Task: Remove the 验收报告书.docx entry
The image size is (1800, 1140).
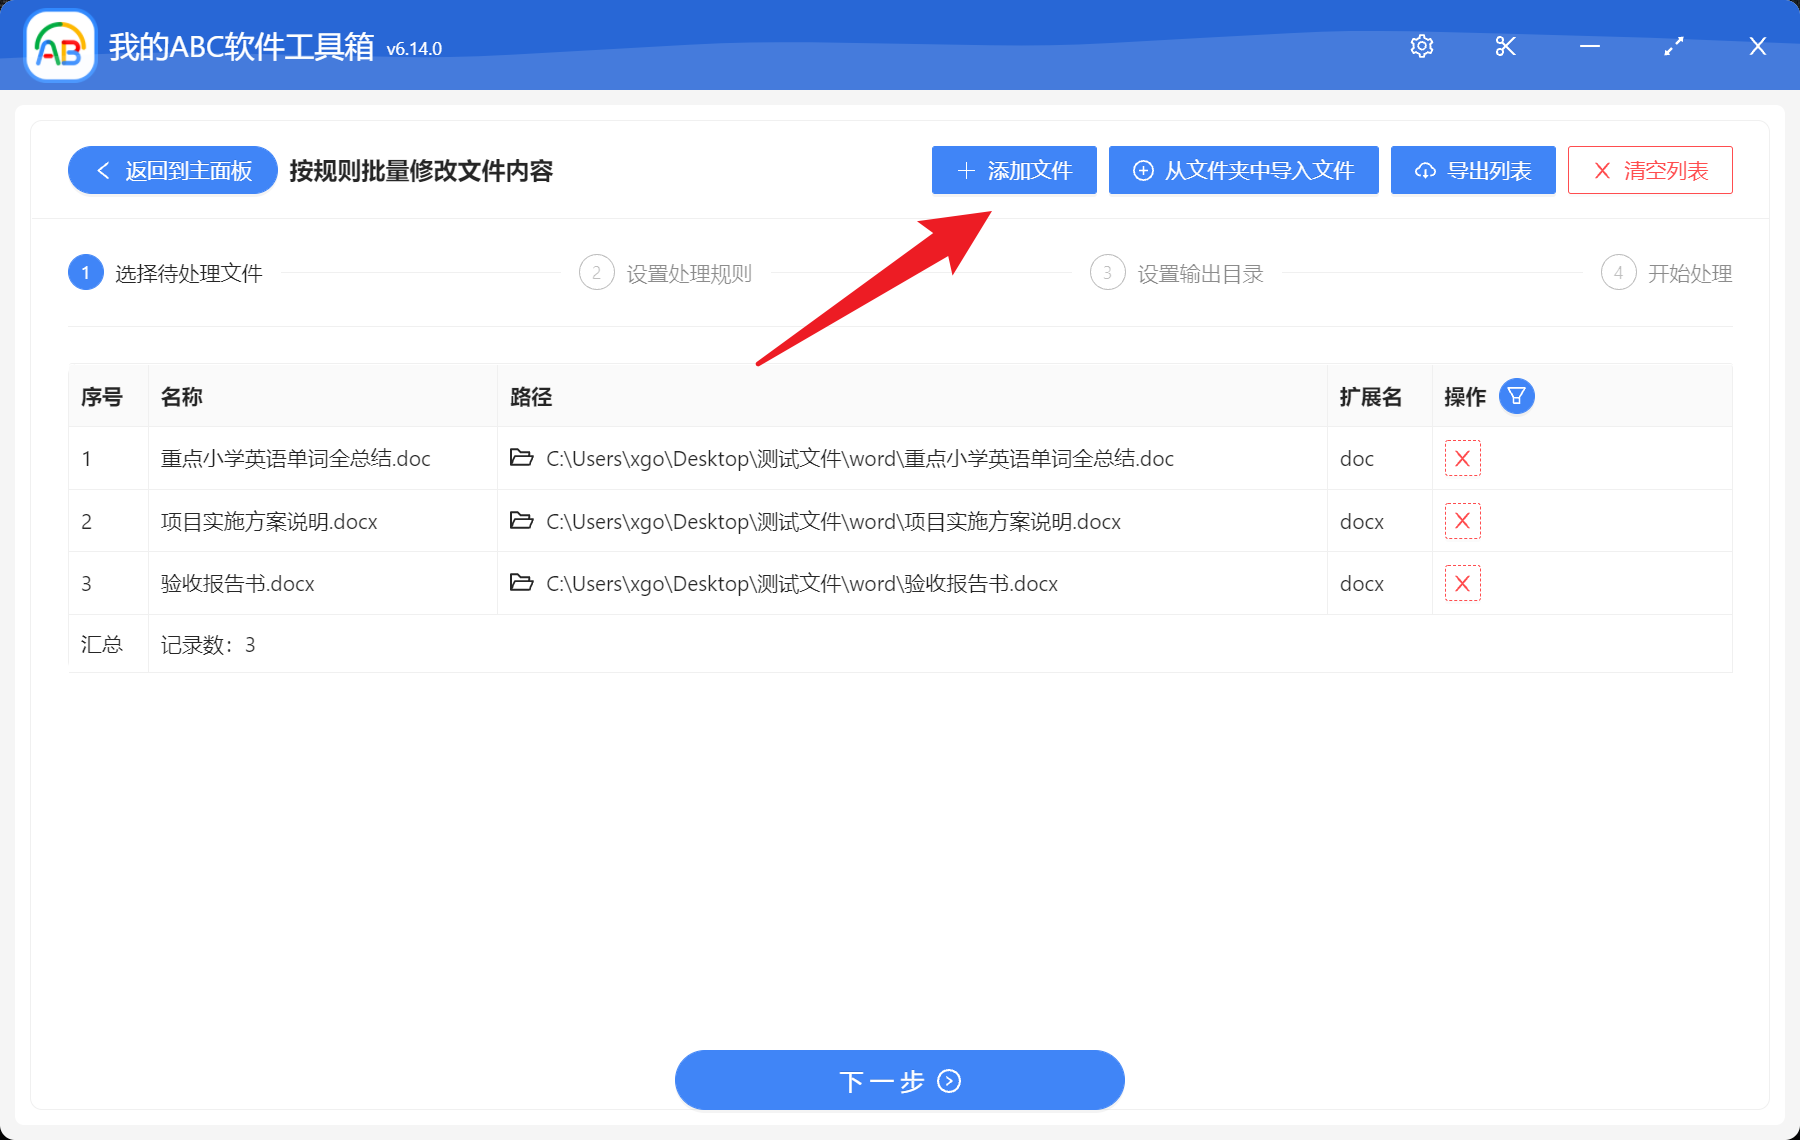Action: pyautogui.click(x=1462, y=584)
